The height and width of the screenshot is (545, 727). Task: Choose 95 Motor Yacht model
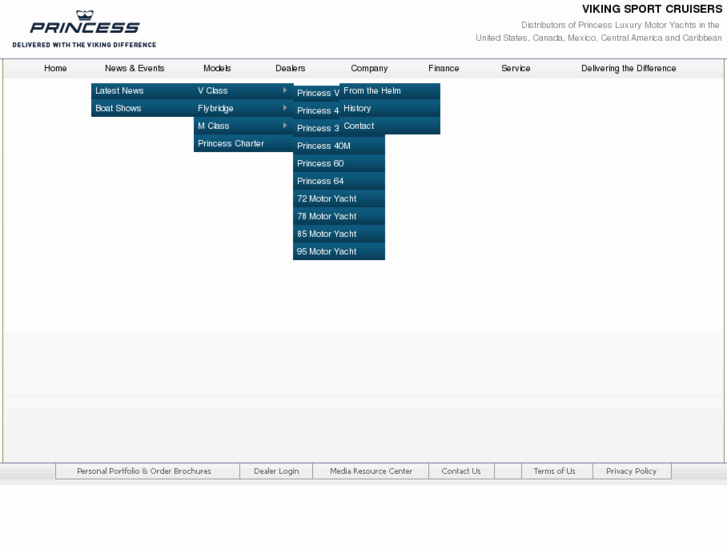[339, 251]
